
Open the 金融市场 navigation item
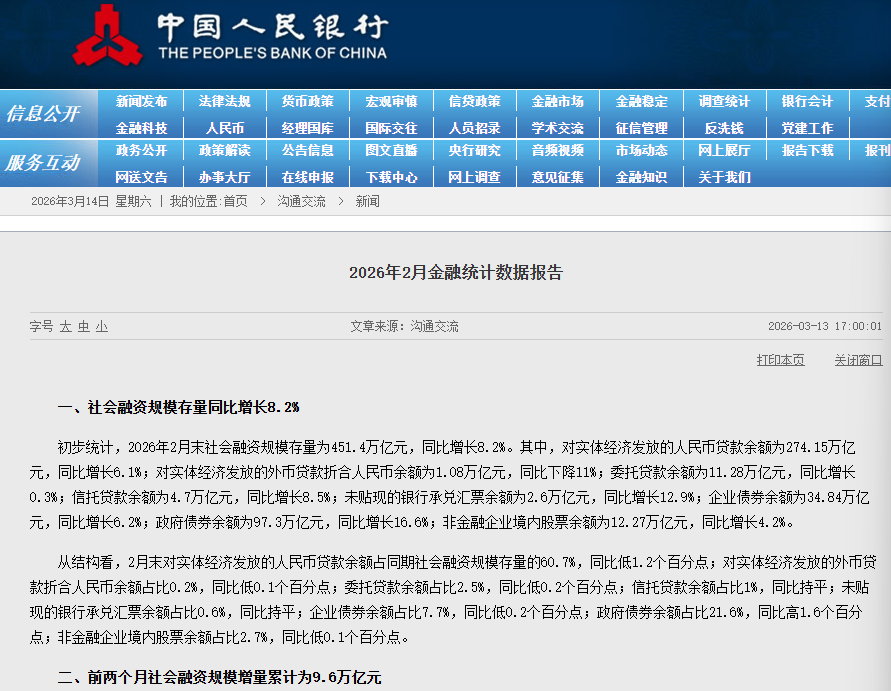tap(557, 101)
